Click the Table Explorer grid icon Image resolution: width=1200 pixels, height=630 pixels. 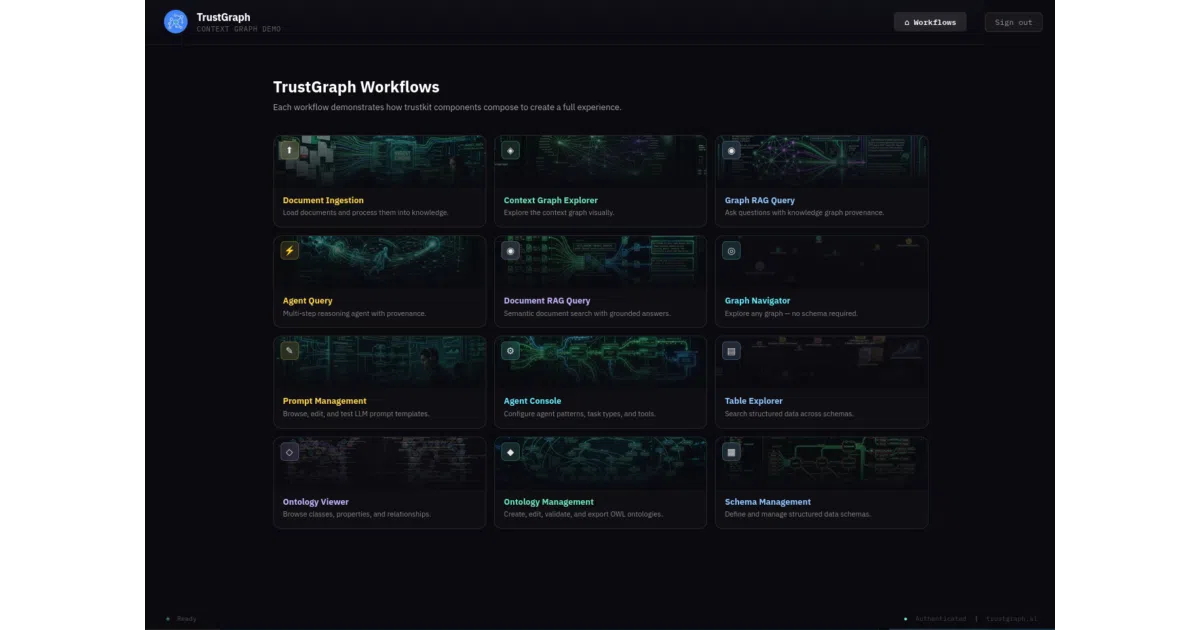pos(732,351)
